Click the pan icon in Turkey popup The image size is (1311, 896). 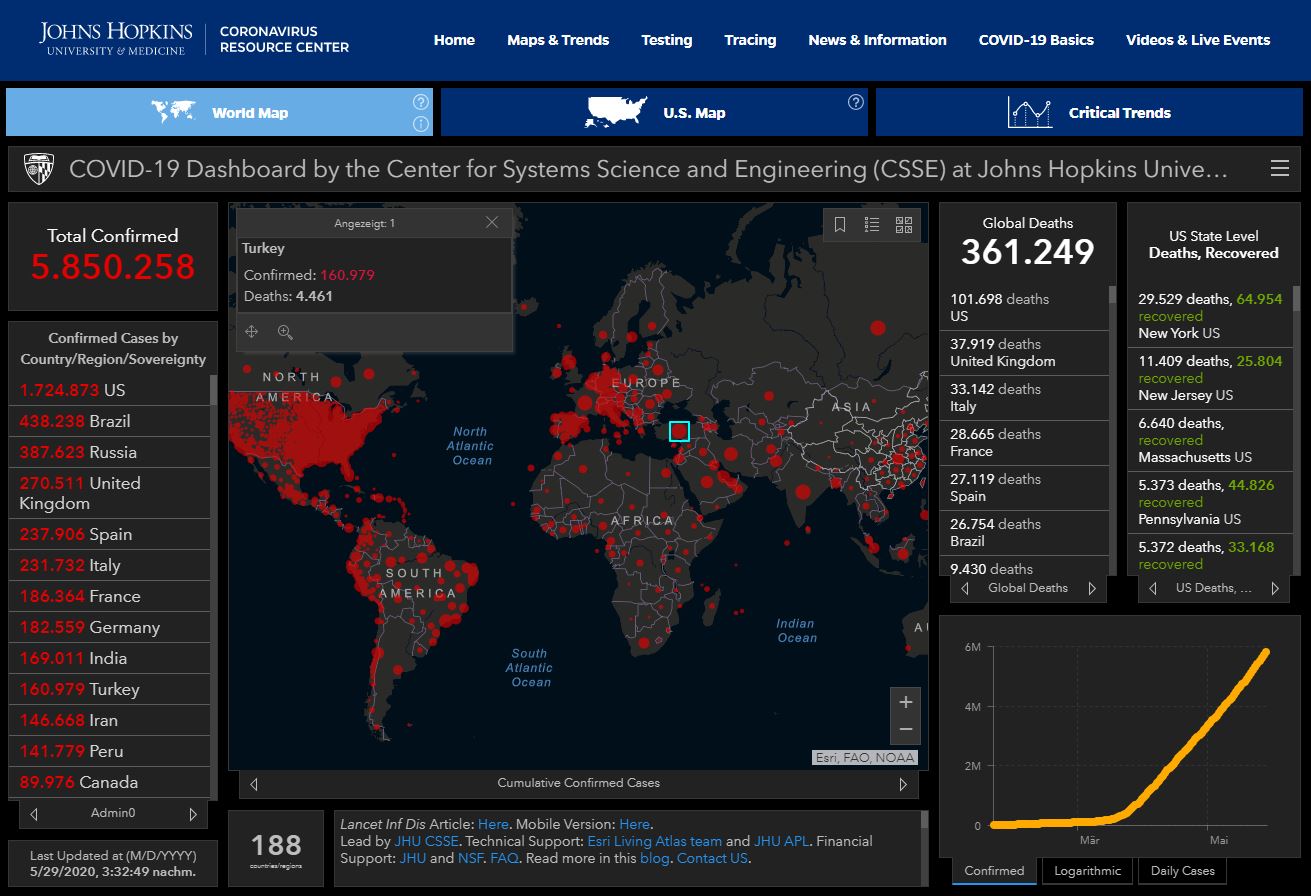click(x=251, y=332)
